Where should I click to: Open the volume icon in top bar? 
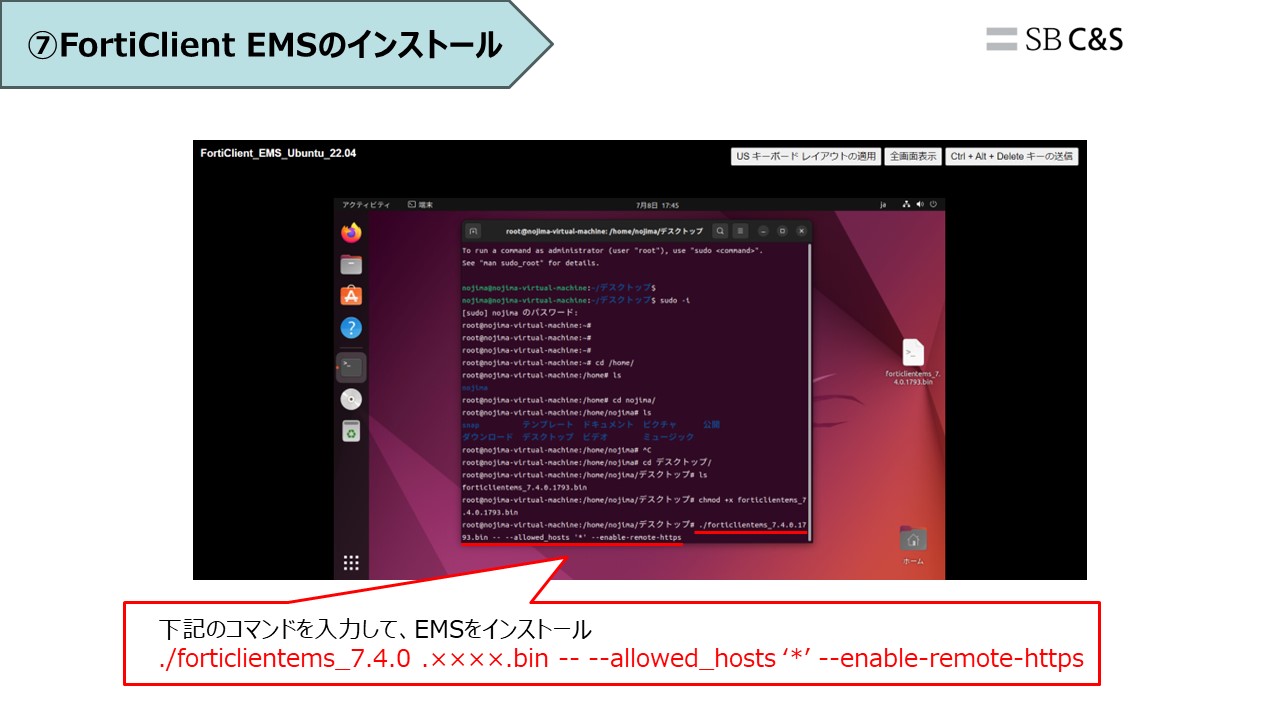(919, 204)
